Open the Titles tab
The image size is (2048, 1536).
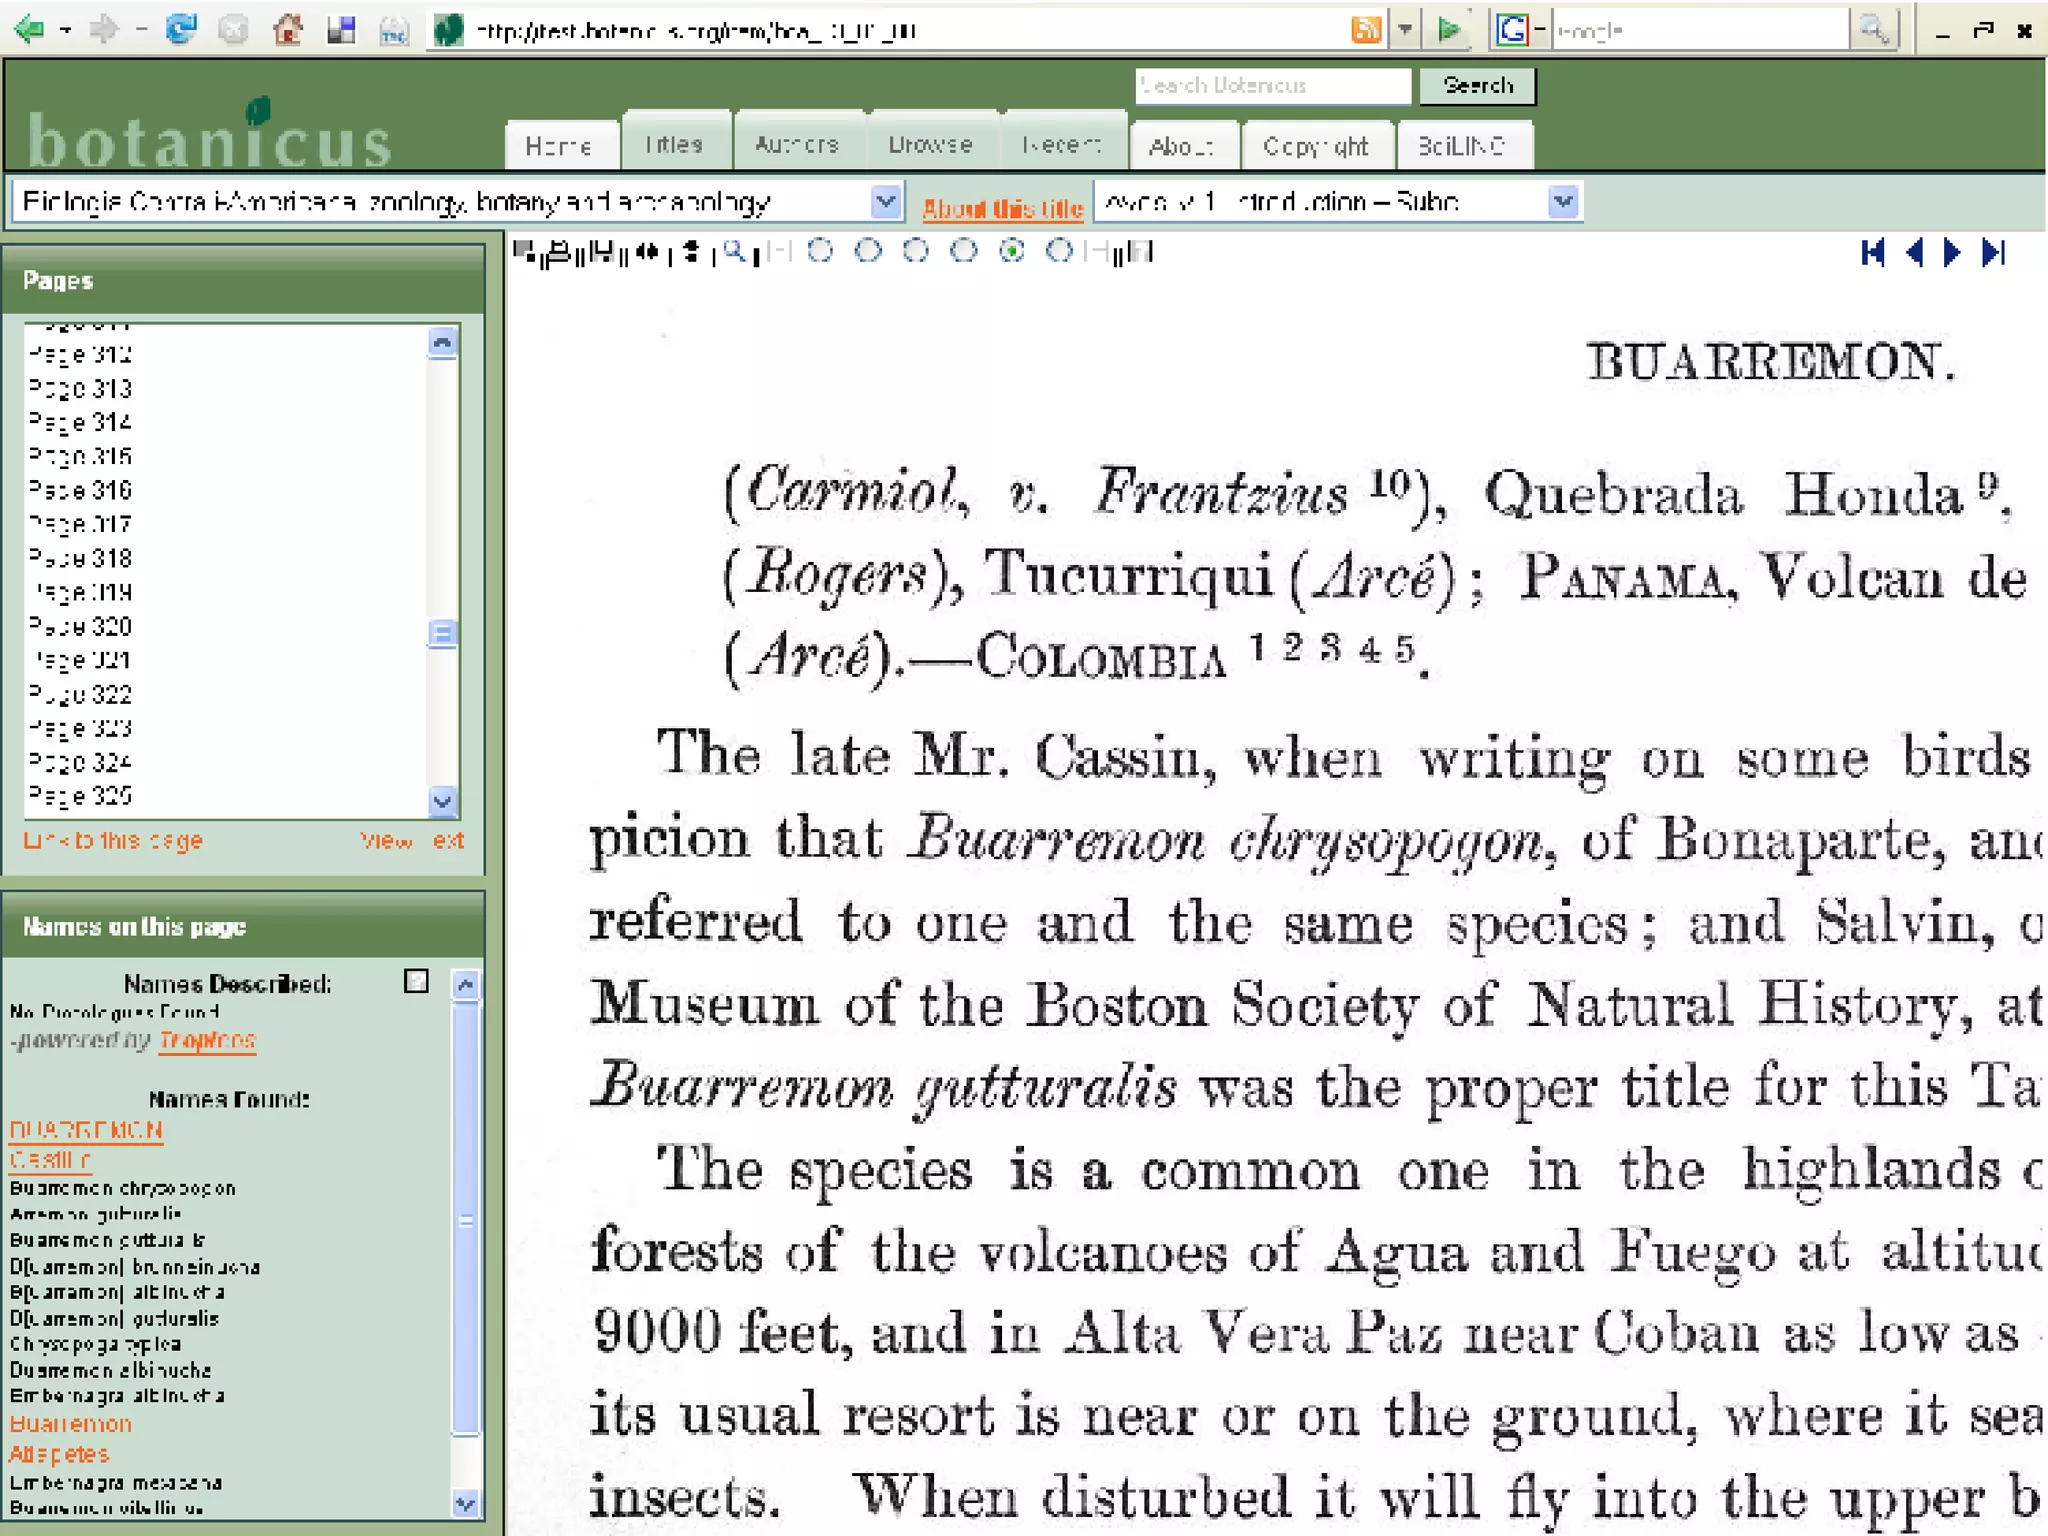tap(674, 145)
